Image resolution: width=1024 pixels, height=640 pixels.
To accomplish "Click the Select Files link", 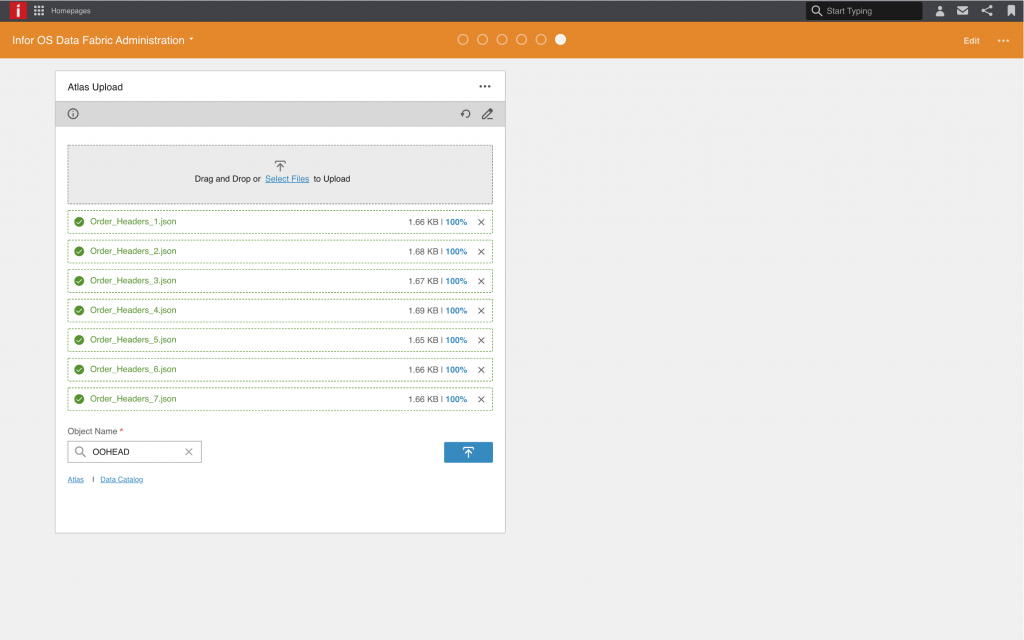I will point(287,179).
